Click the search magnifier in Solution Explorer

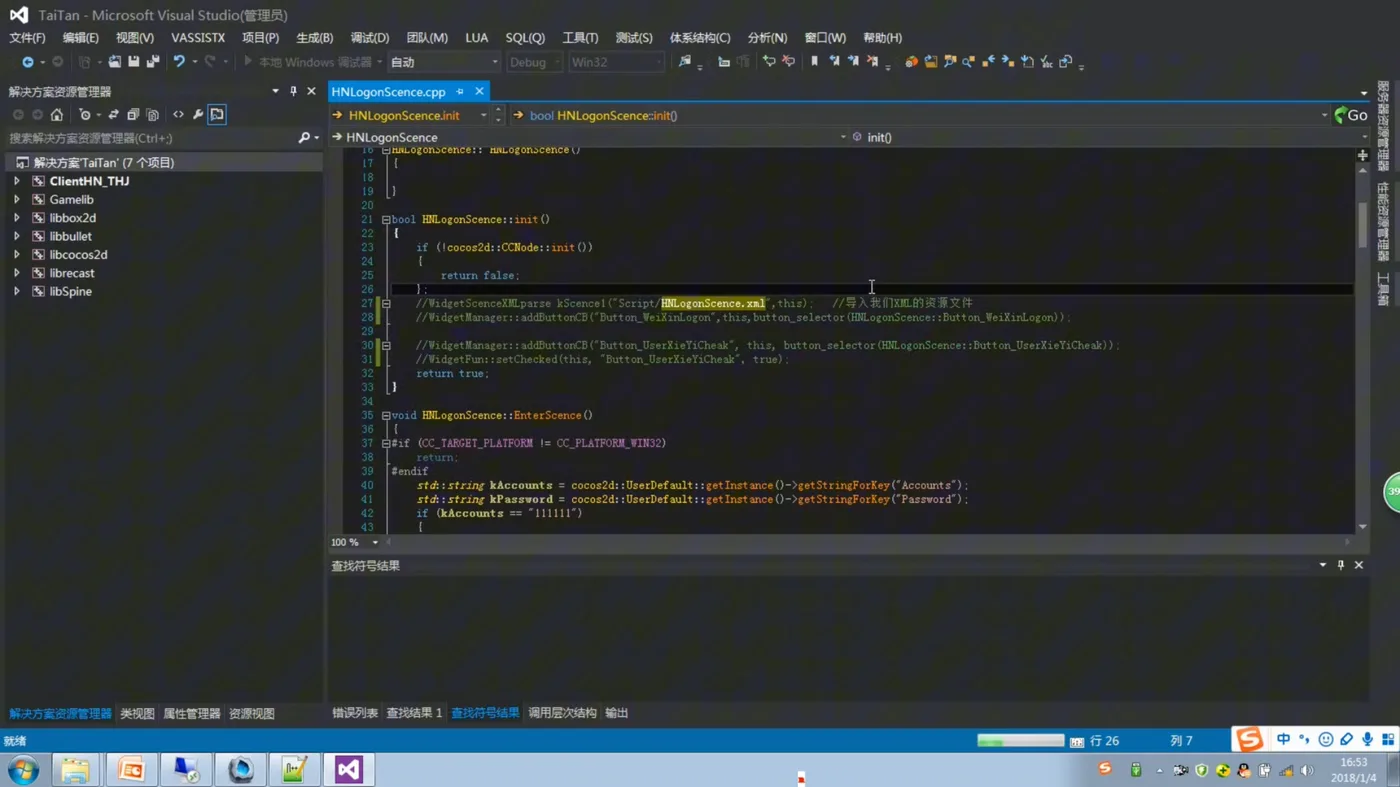(304, 138)
